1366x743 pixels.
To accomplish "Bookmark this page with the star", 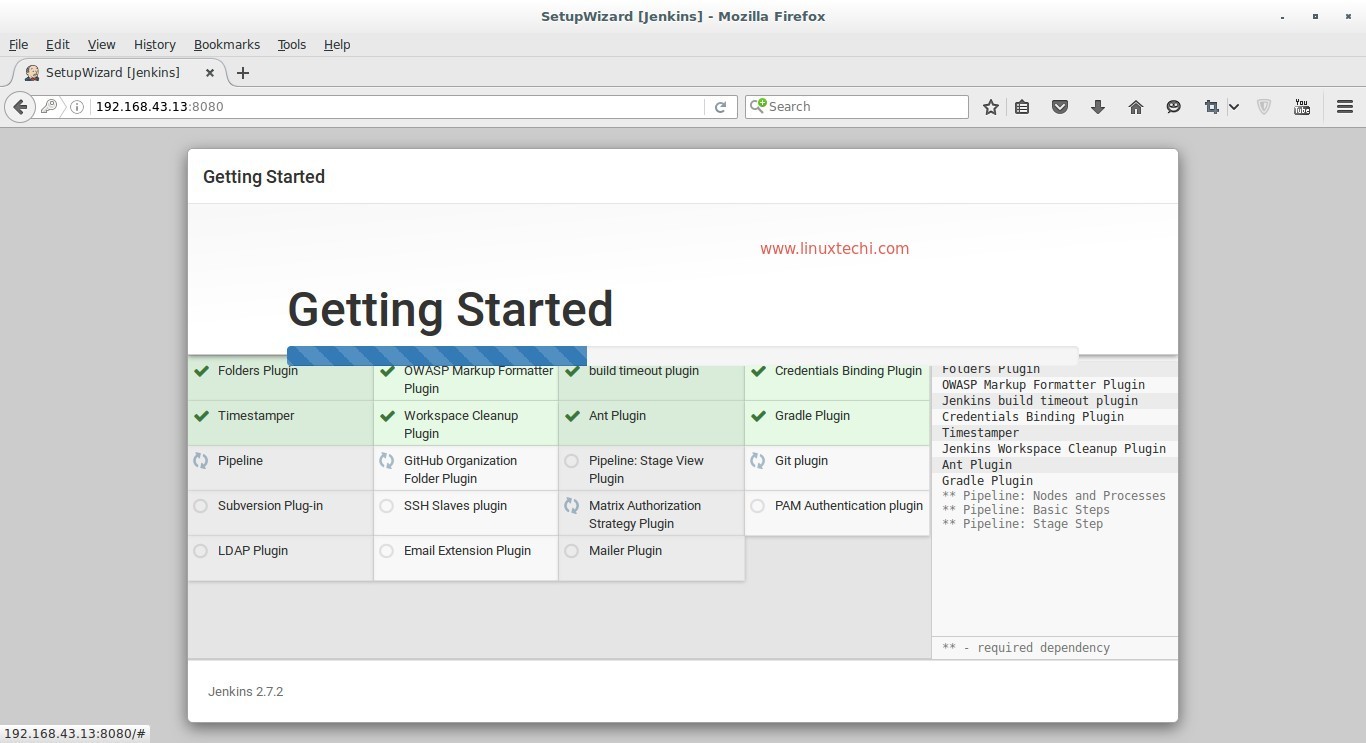I will click(990, 106).
